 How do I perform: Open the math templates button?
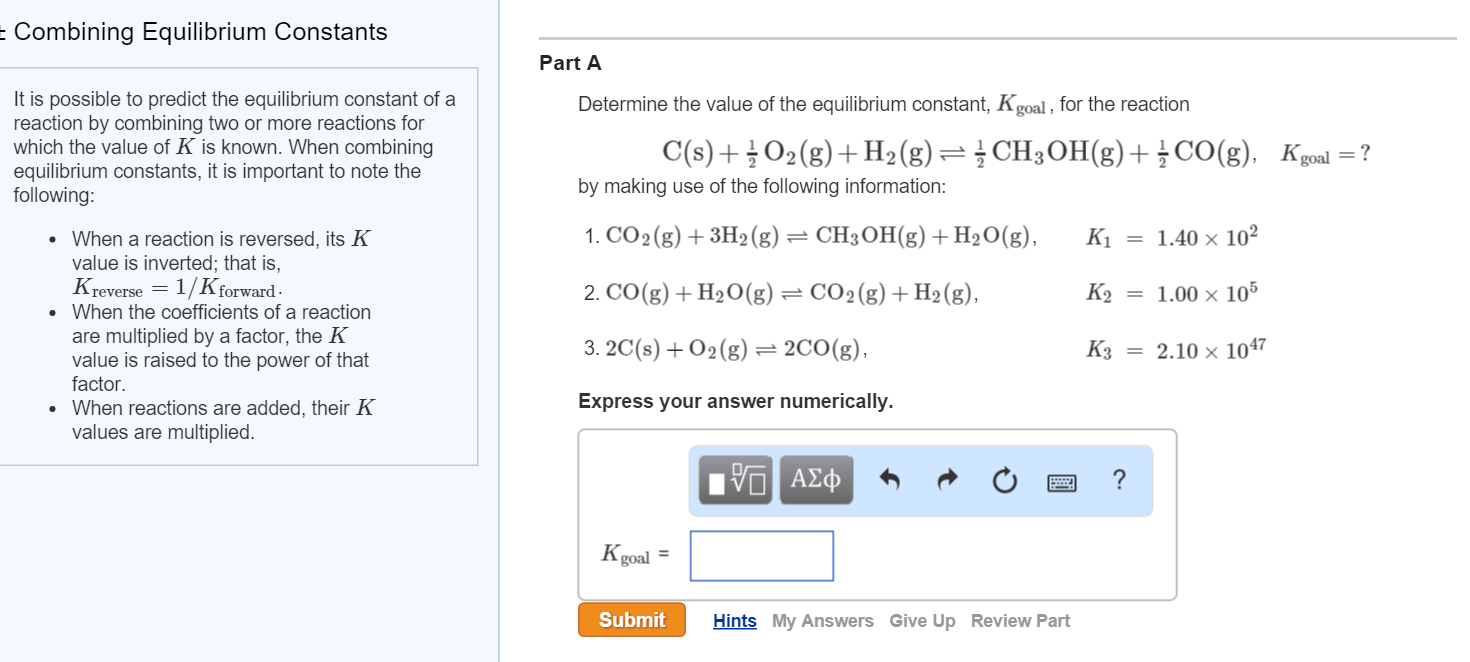point(735,481)
